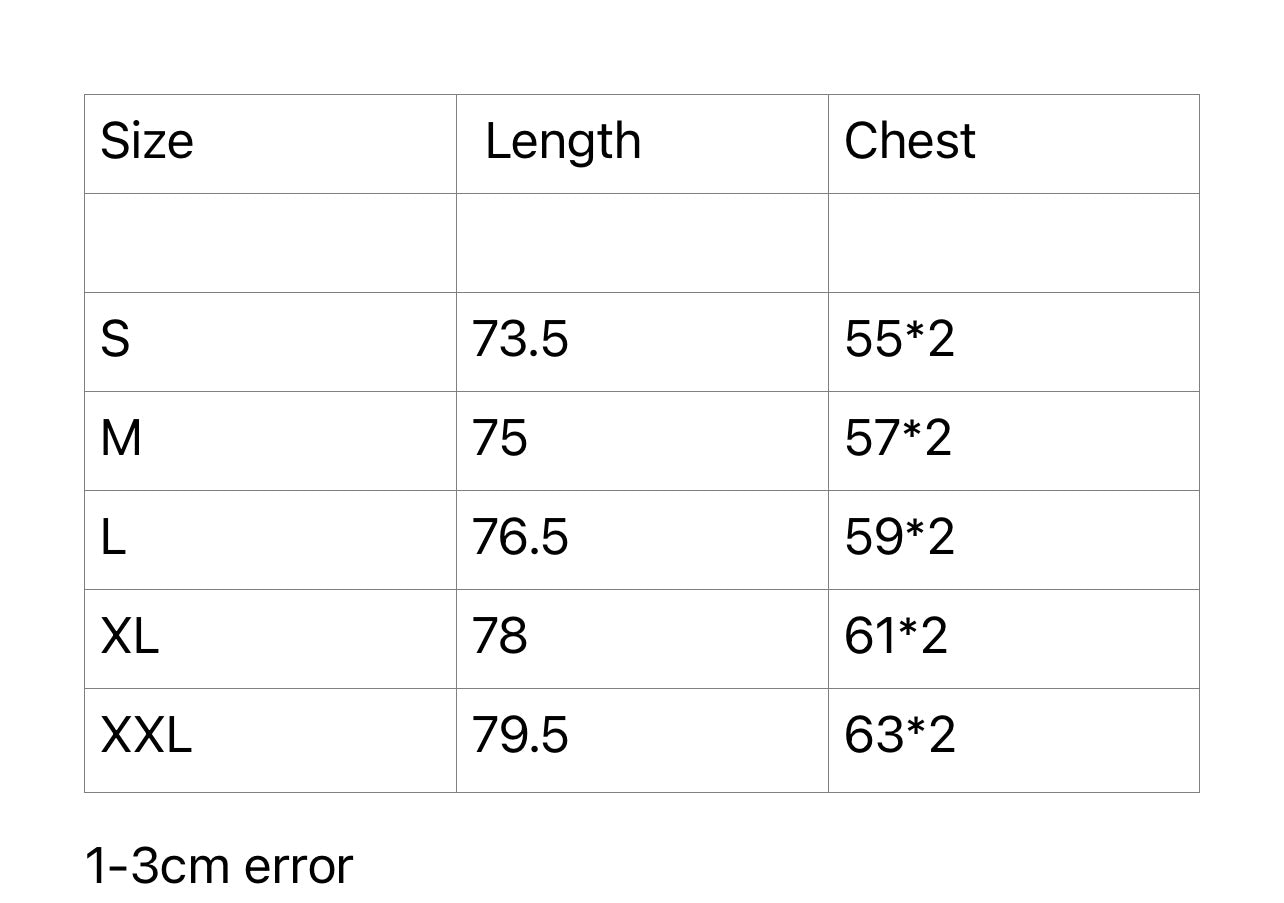Click the Chest column header cell
This screenshot has height=903, width=1284.
[909, 141]
